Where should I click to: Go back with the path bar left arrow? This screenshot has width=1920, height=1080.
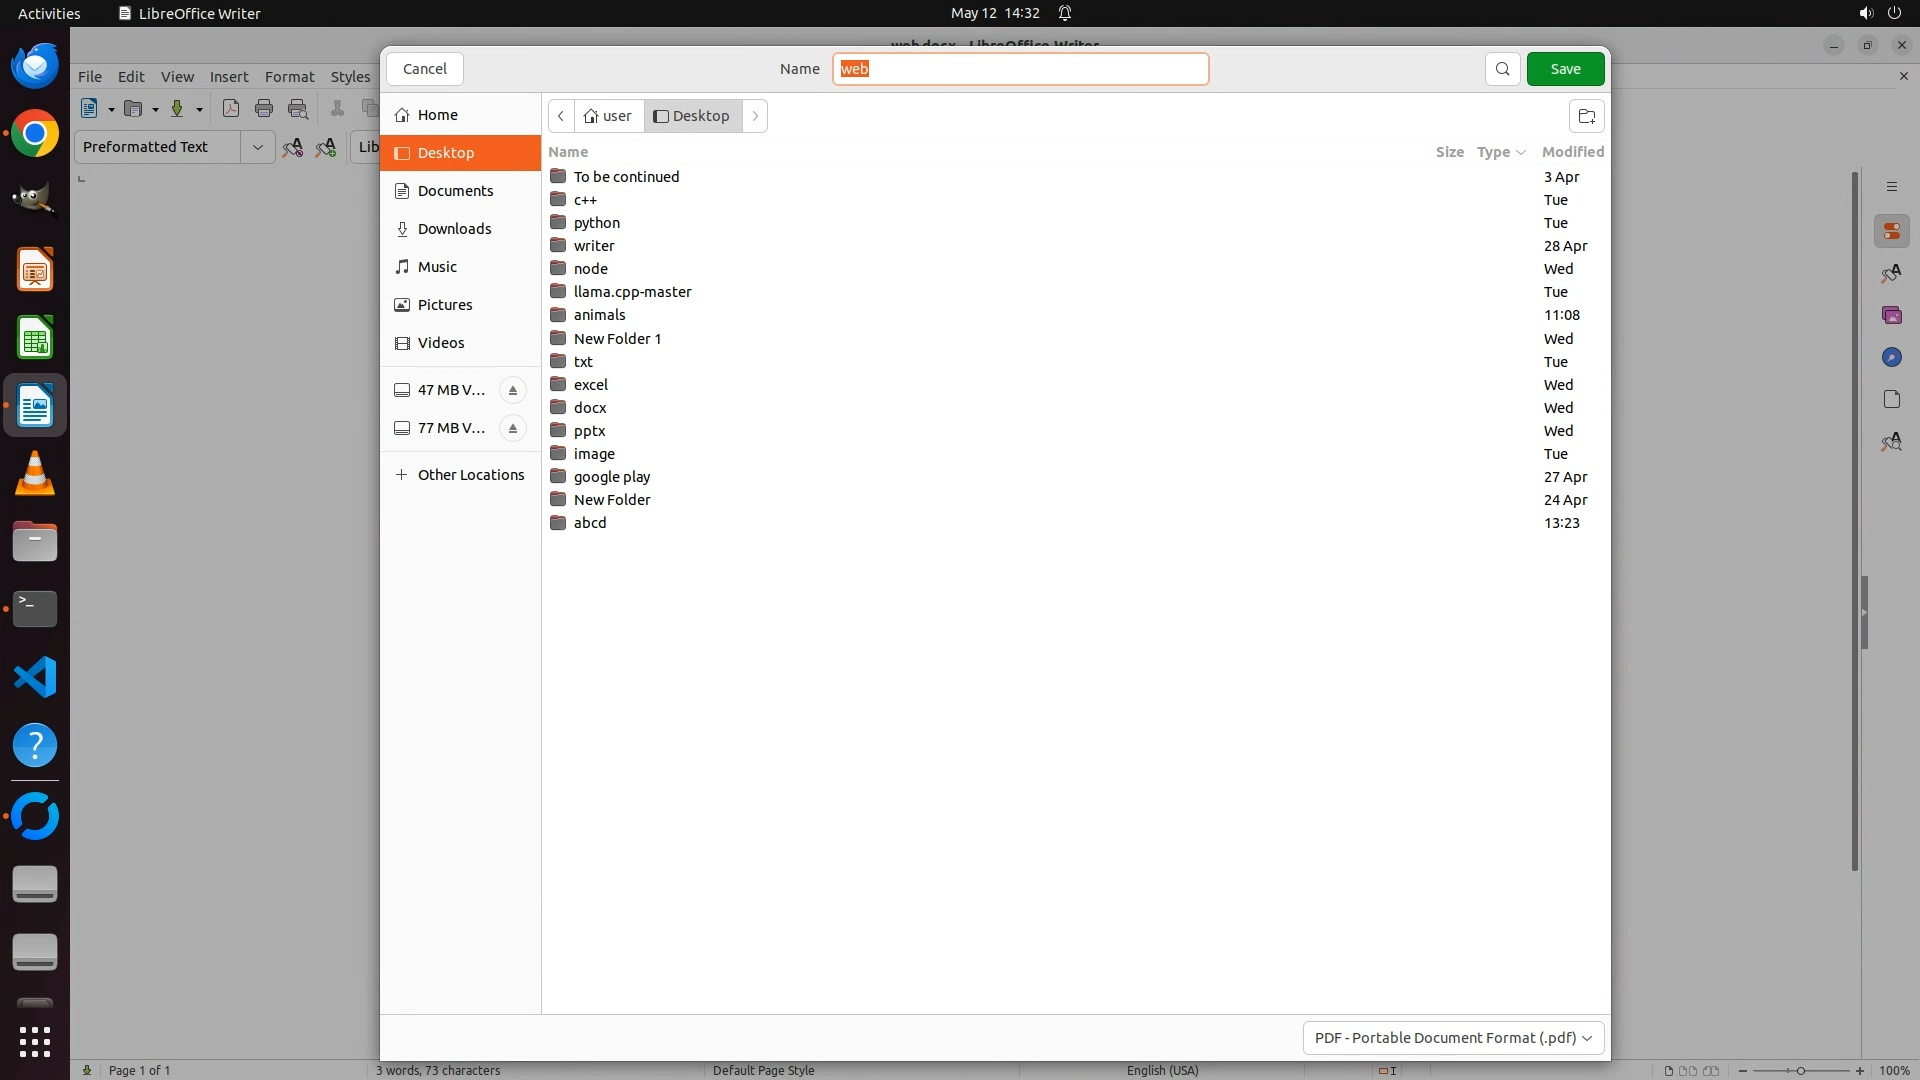[x=561, y=116]
